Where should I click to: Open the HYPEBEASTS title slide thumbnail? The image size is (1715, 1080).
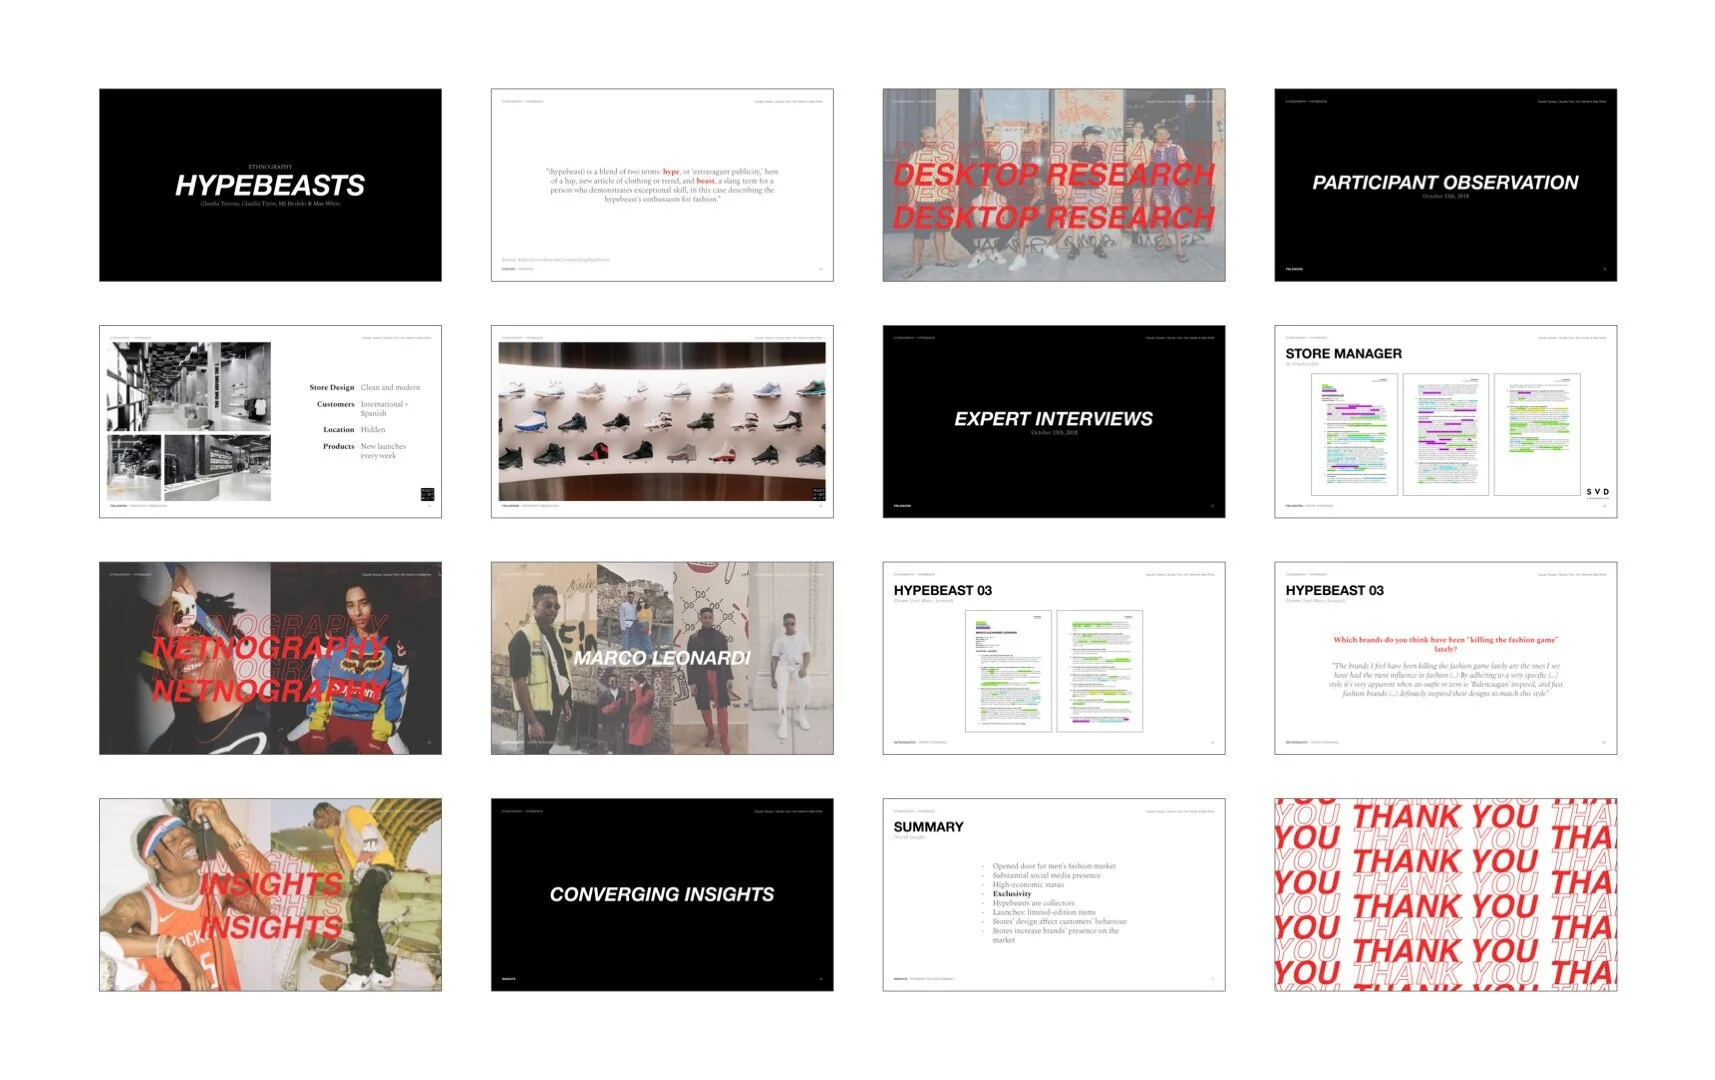pos(270,185)
